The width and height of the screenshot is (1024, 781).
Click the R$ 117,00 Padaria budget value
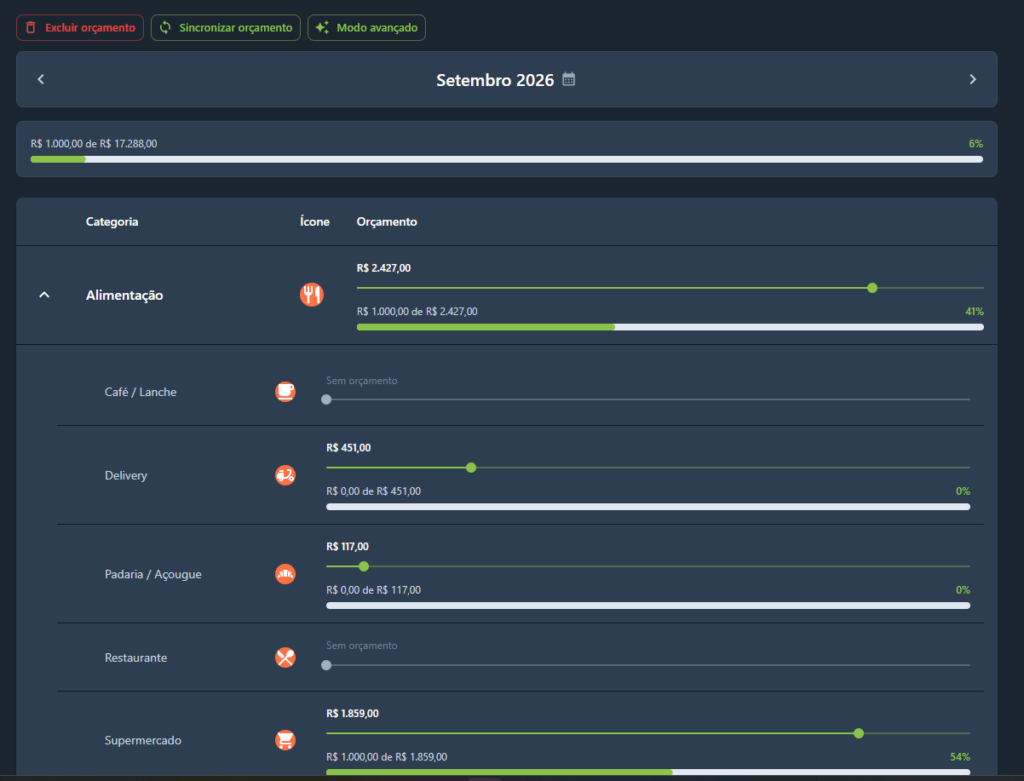[x=347, y=547]
